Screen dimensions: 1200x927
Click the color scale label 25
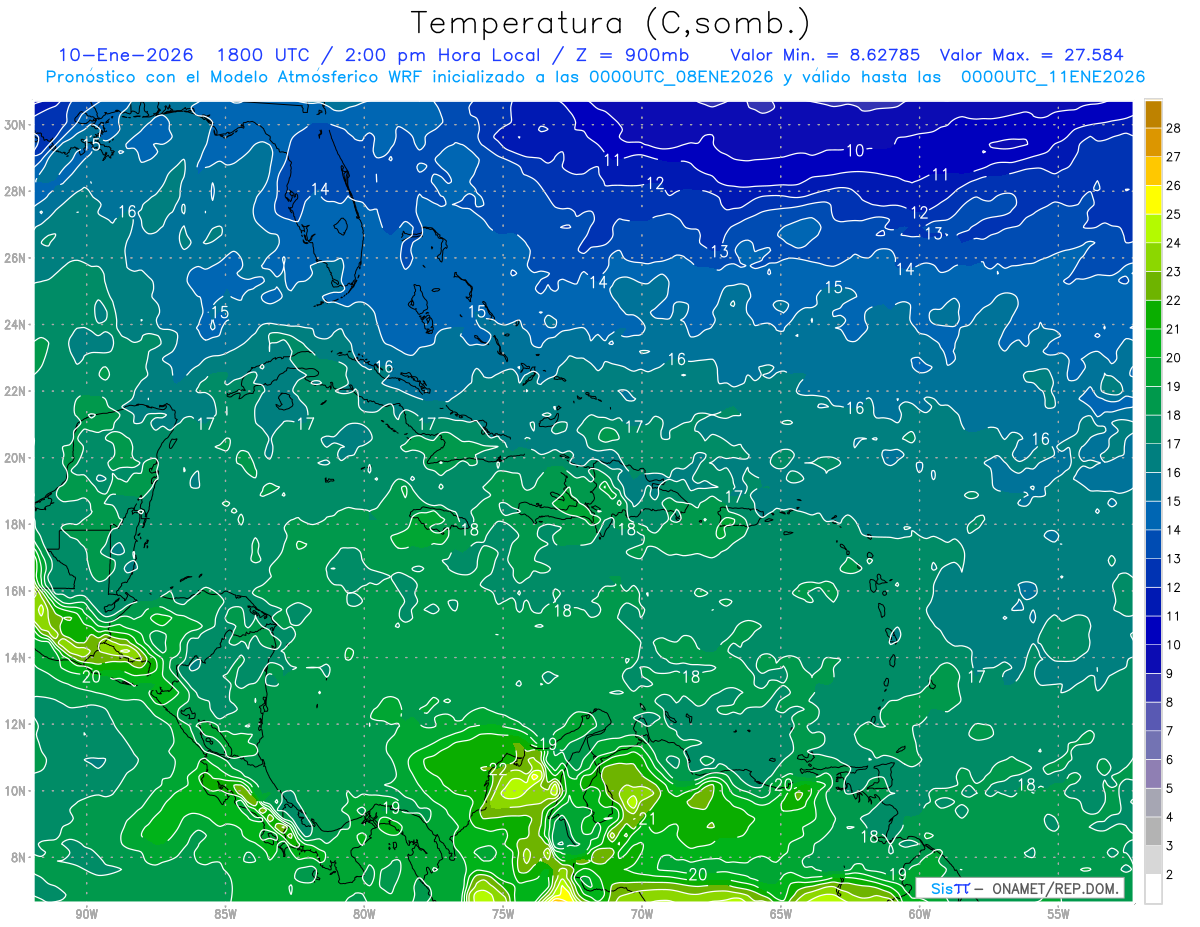[1174, 214]
